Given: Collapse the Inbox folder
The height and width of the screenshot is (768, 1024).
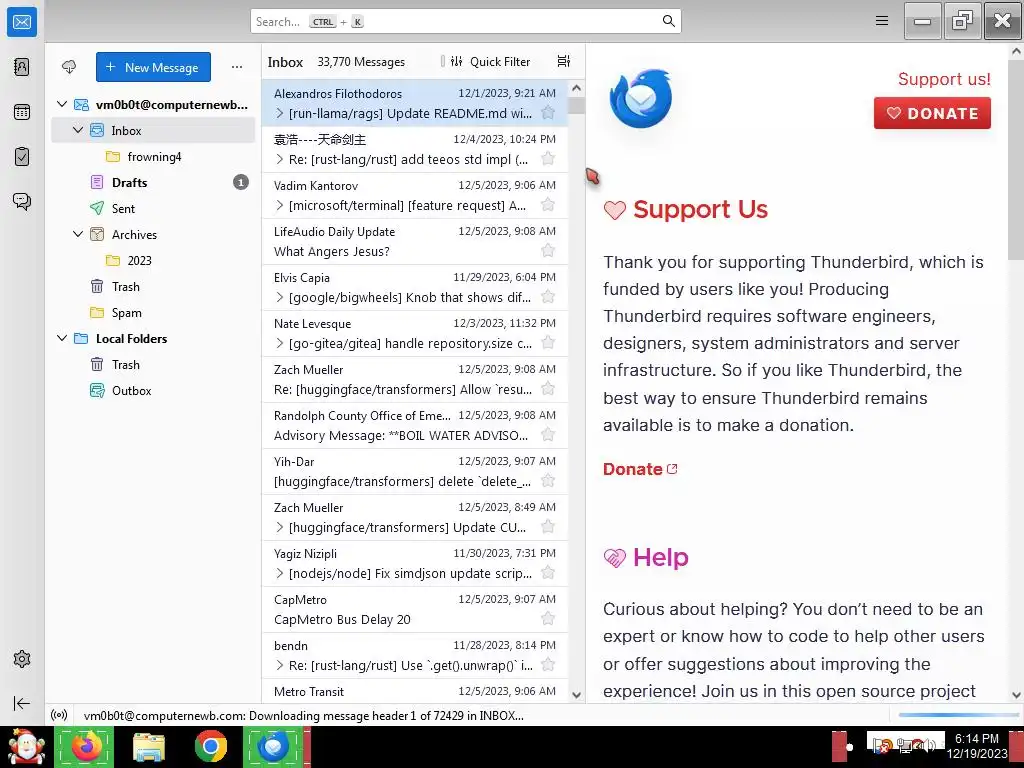Looking at the screenshot, I should pos(78,130).
